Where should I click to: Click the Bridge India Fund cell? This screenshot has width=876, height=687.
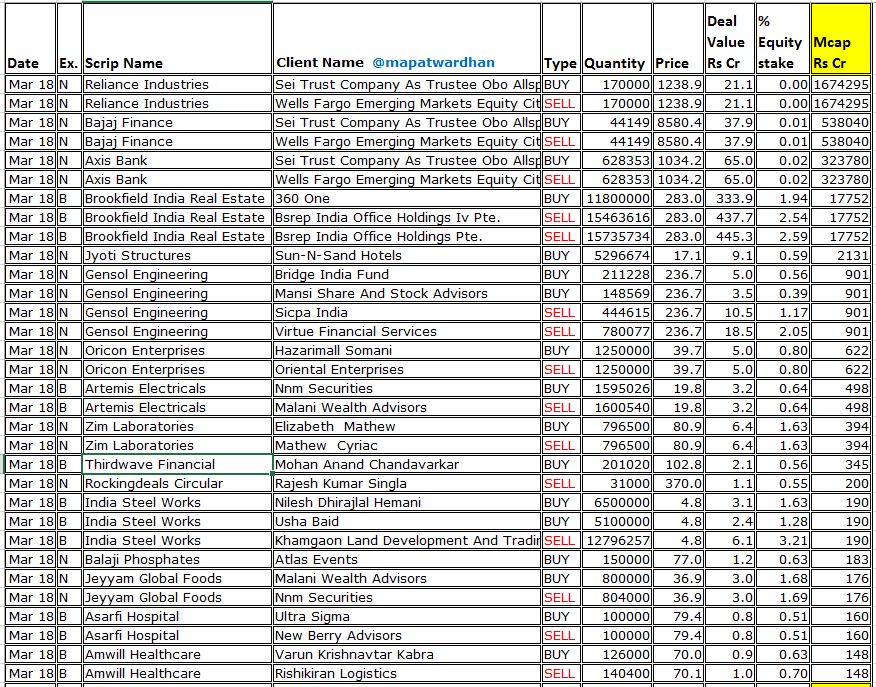407,275
